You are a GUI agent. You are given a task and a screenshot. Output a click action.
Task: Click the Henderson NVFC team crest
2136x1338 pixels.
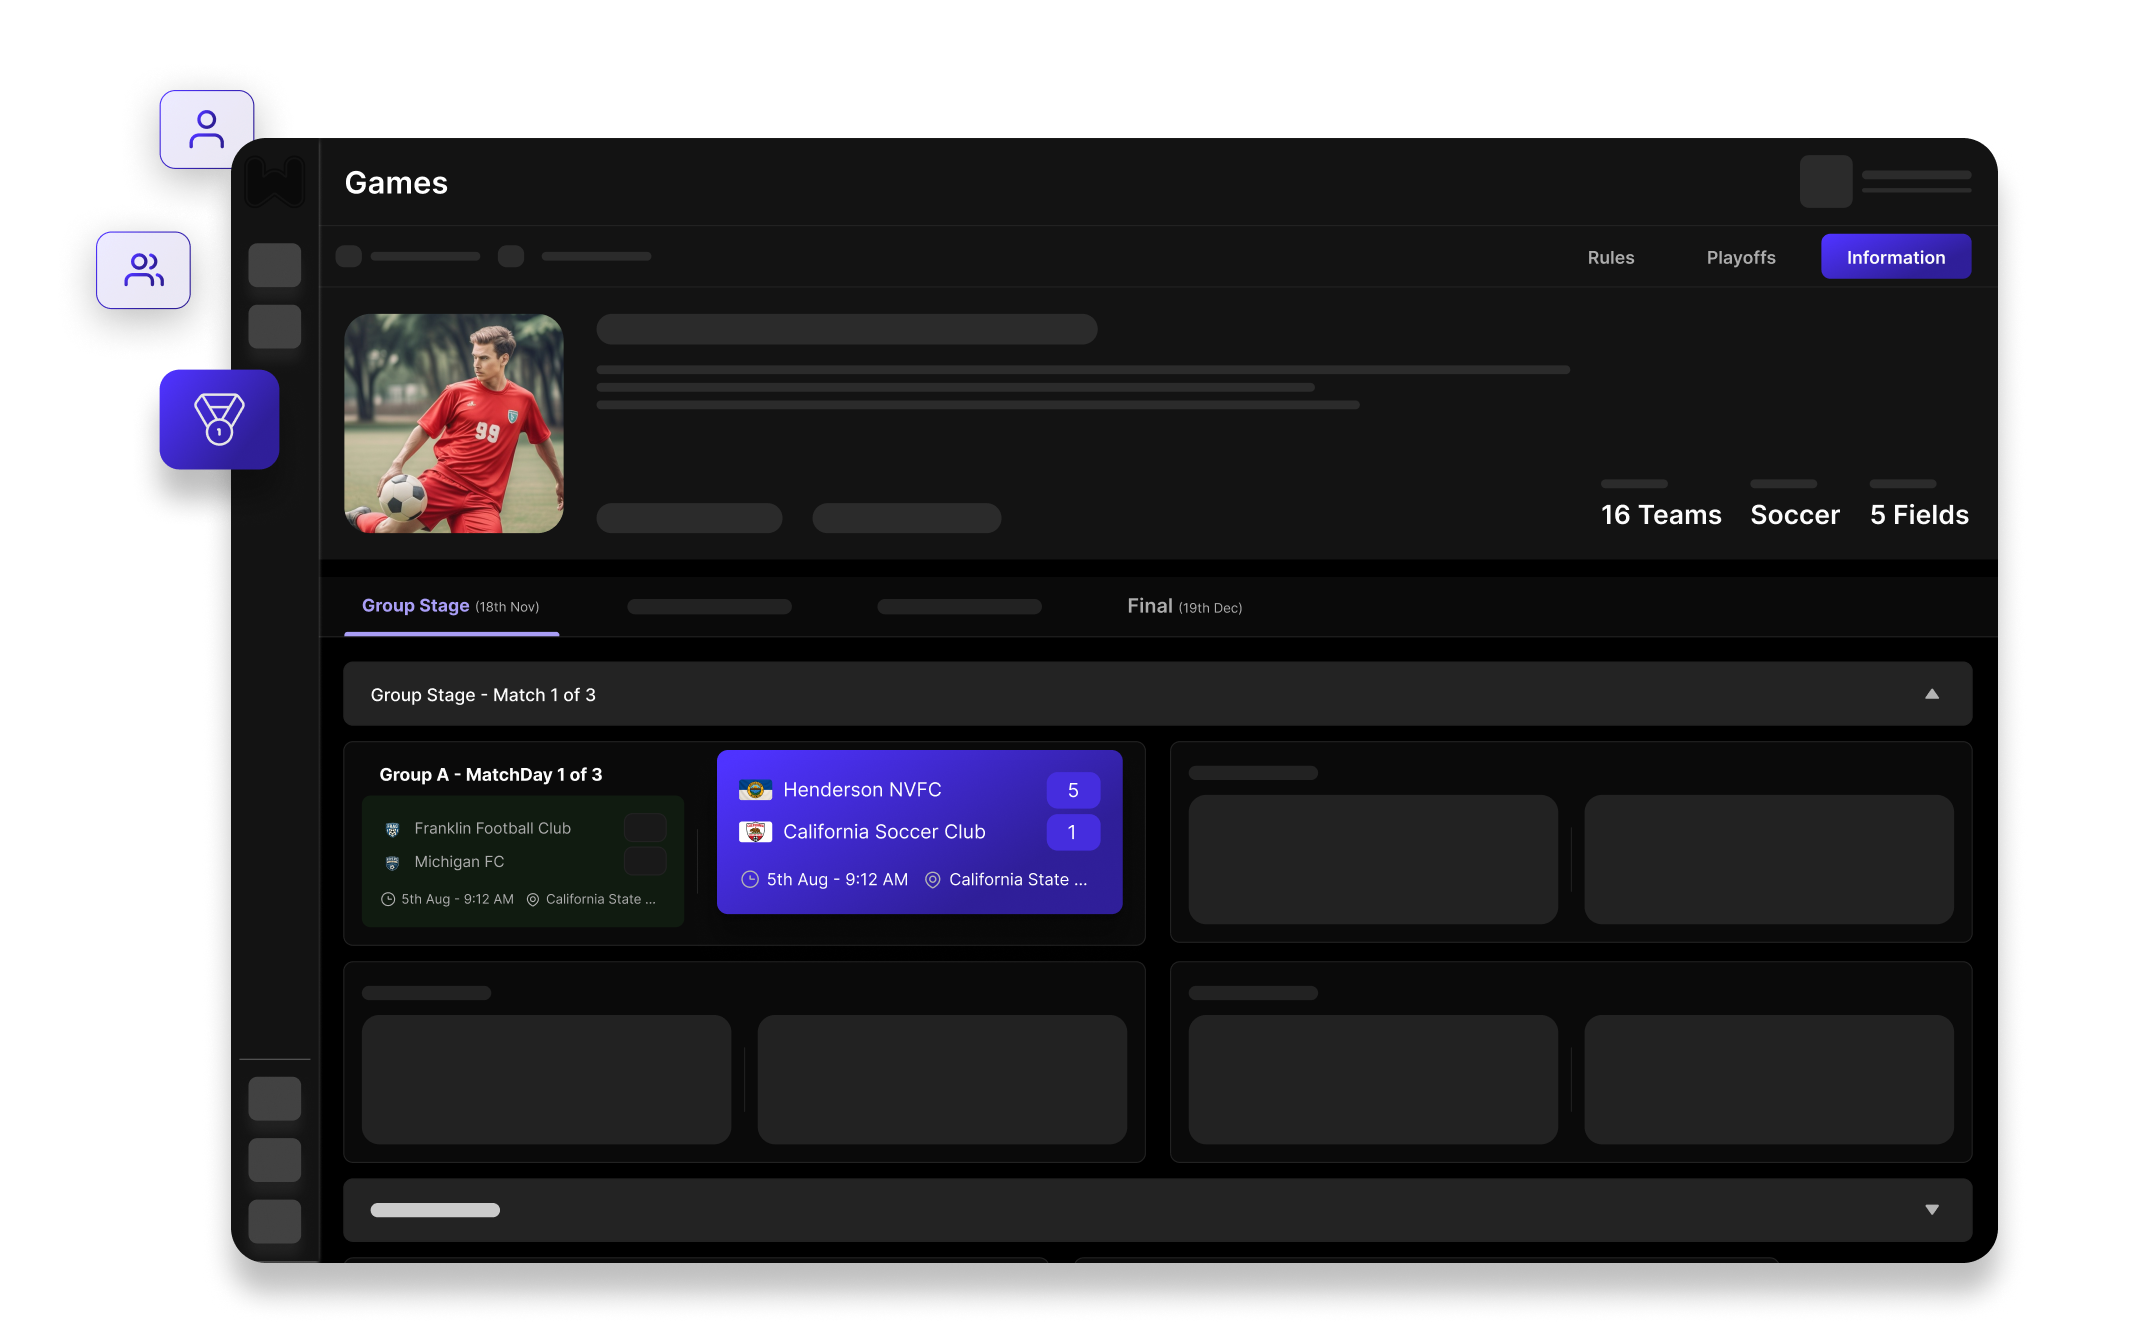tap(757, 789)
